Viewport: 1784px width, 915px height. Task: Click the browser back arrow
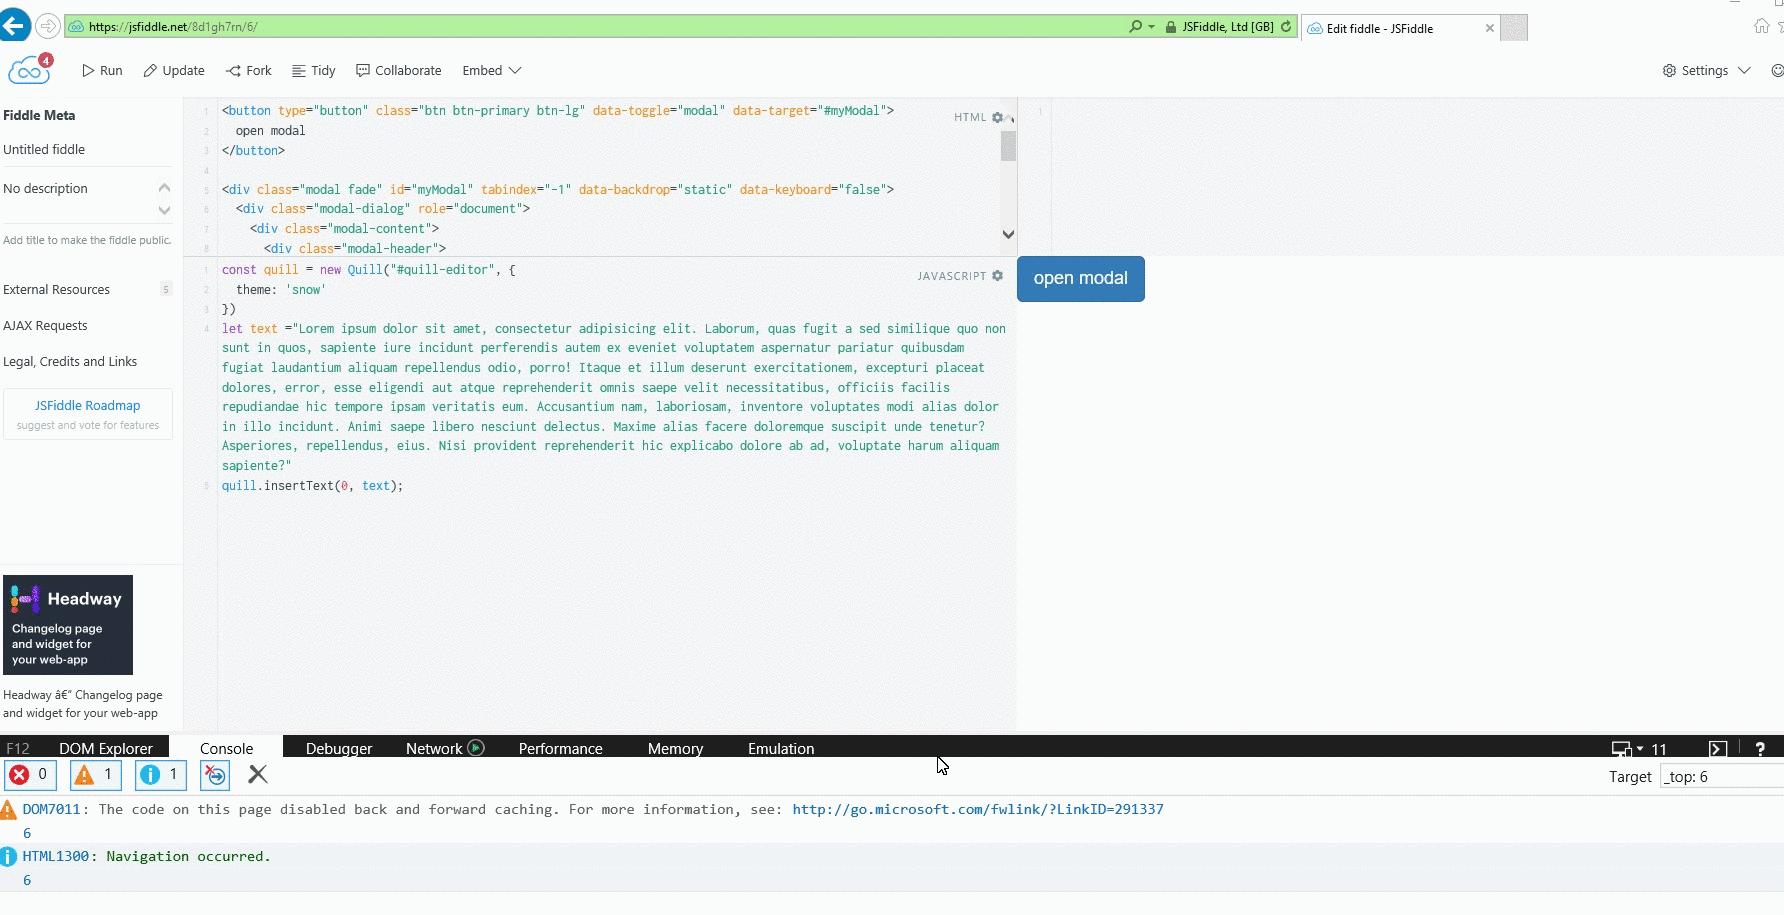(15, 25)
